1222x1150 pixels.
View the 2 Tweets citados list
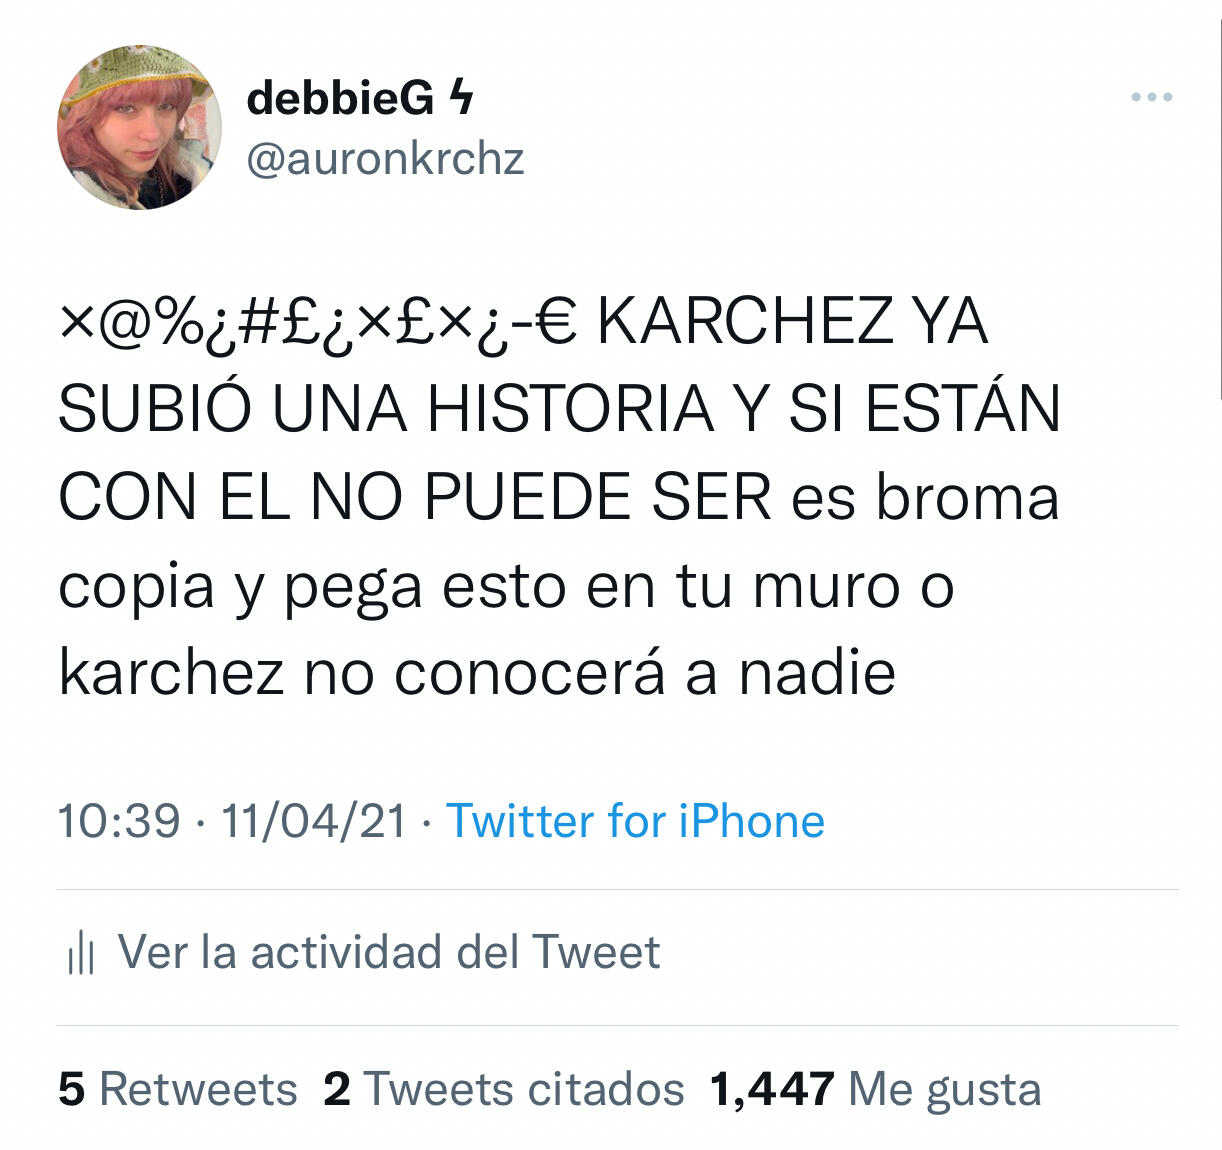(504, 1089)
